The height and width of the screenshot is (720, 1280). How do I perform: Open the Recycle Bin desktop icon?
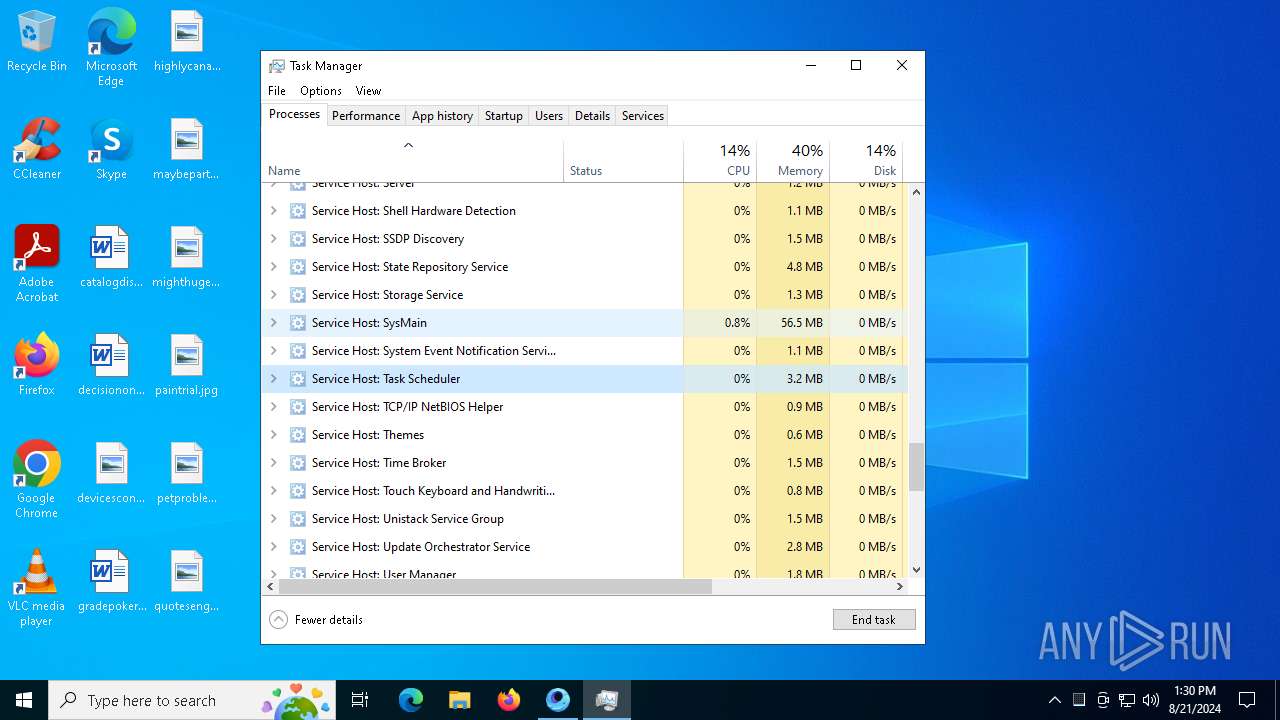(37, 42)
